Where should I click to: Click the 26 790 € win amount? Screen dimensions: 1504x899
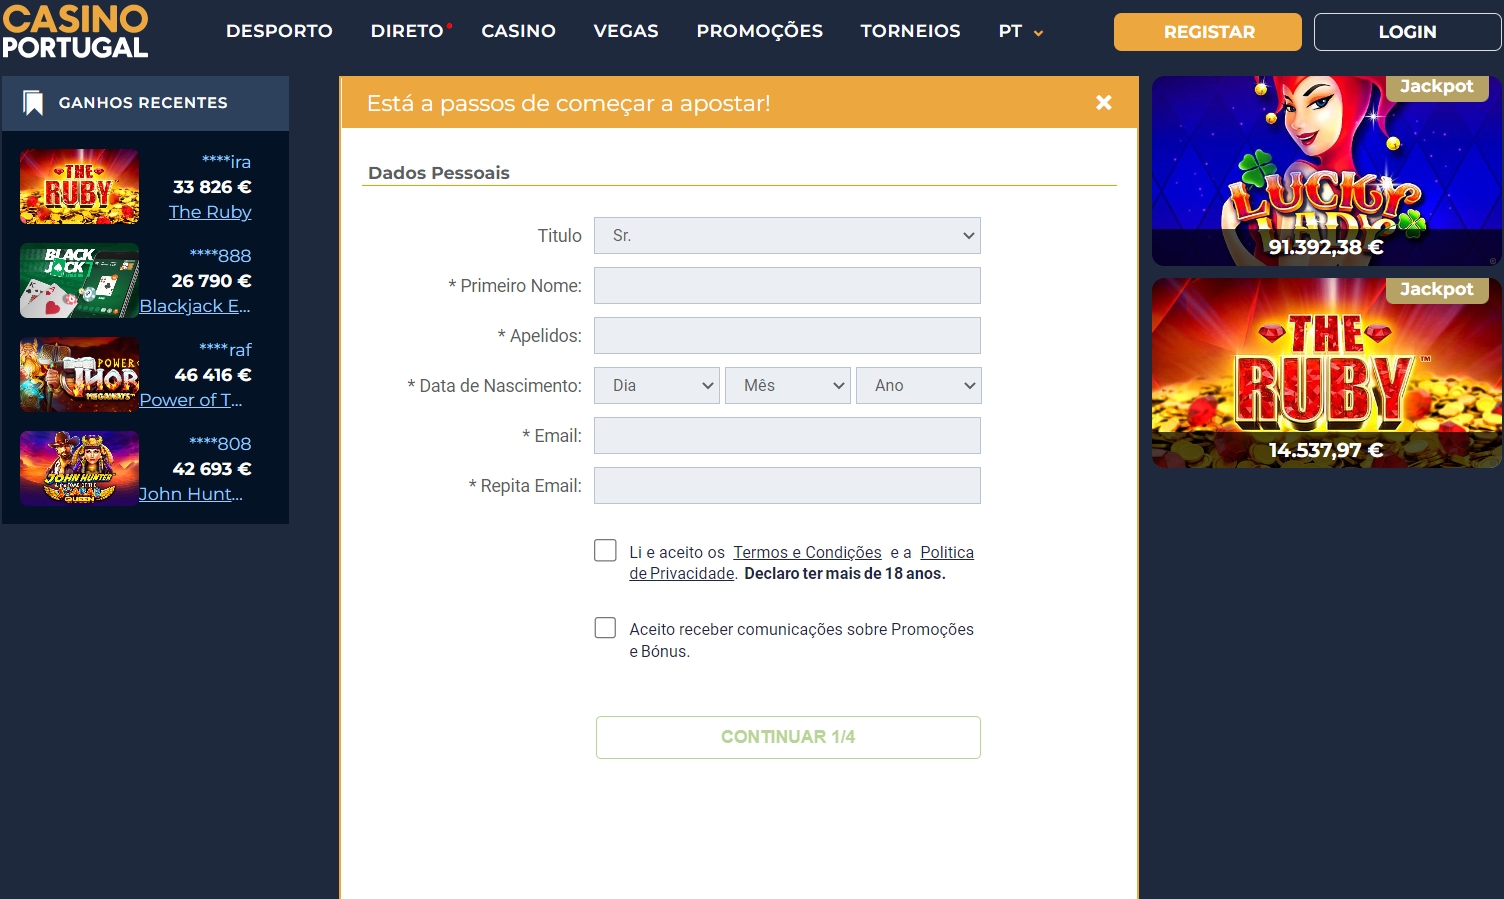point(212,281)
